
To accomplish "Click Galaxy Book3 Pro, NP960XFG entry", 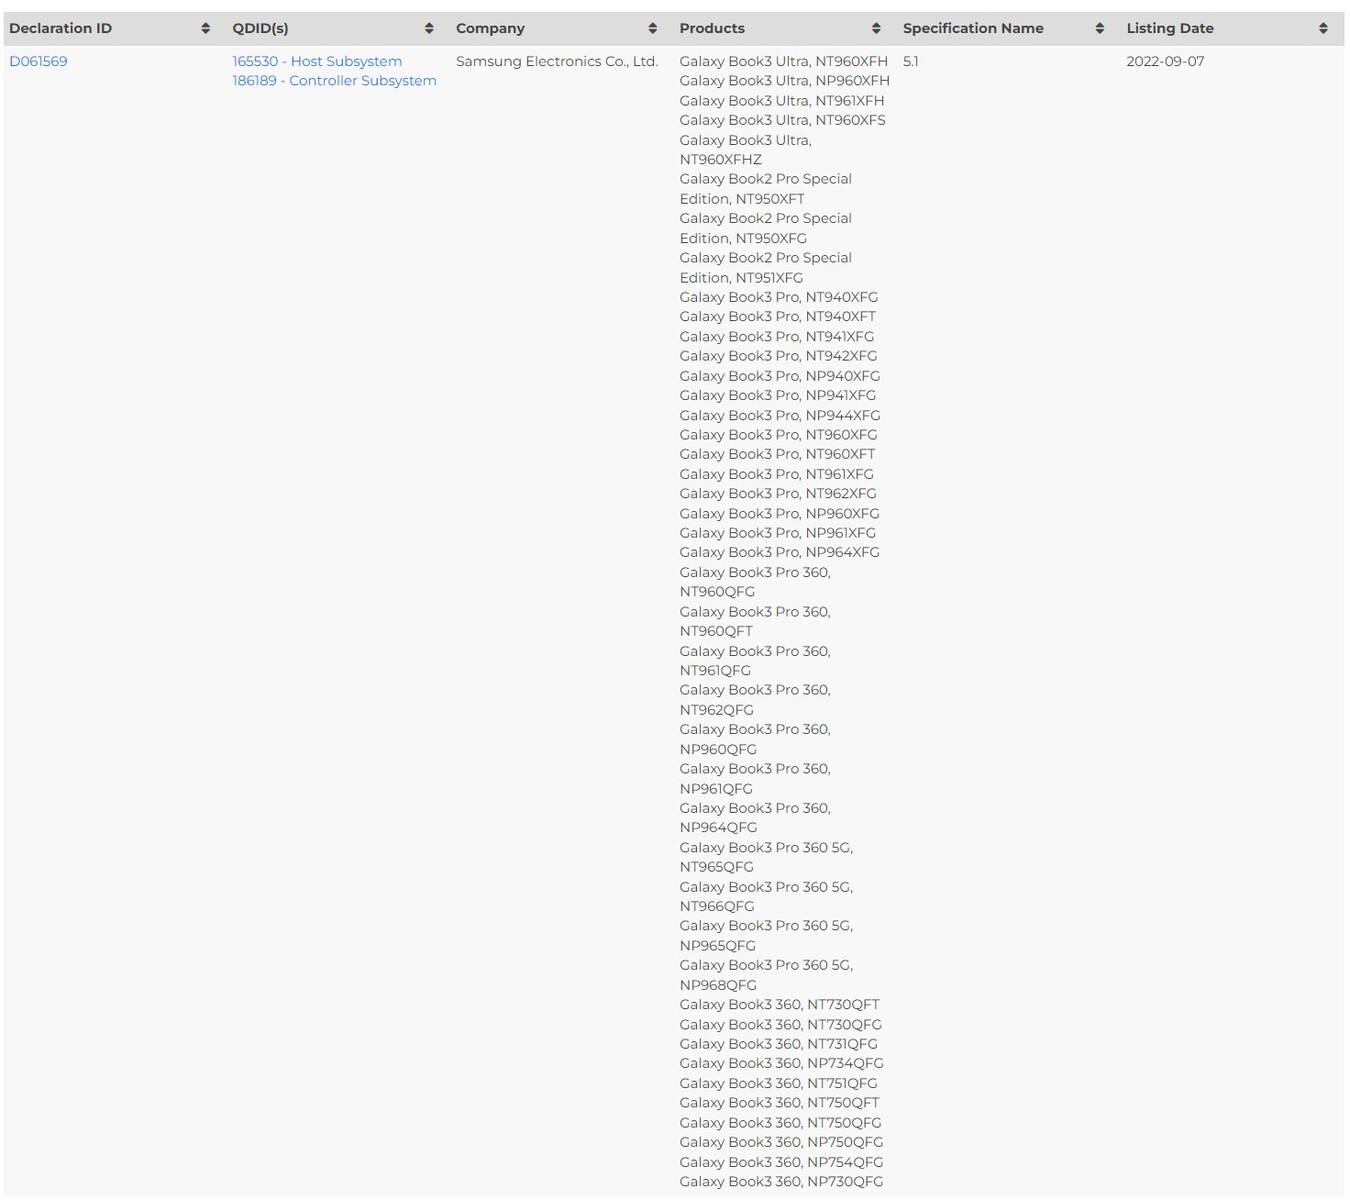I will (x=779, y=514).
